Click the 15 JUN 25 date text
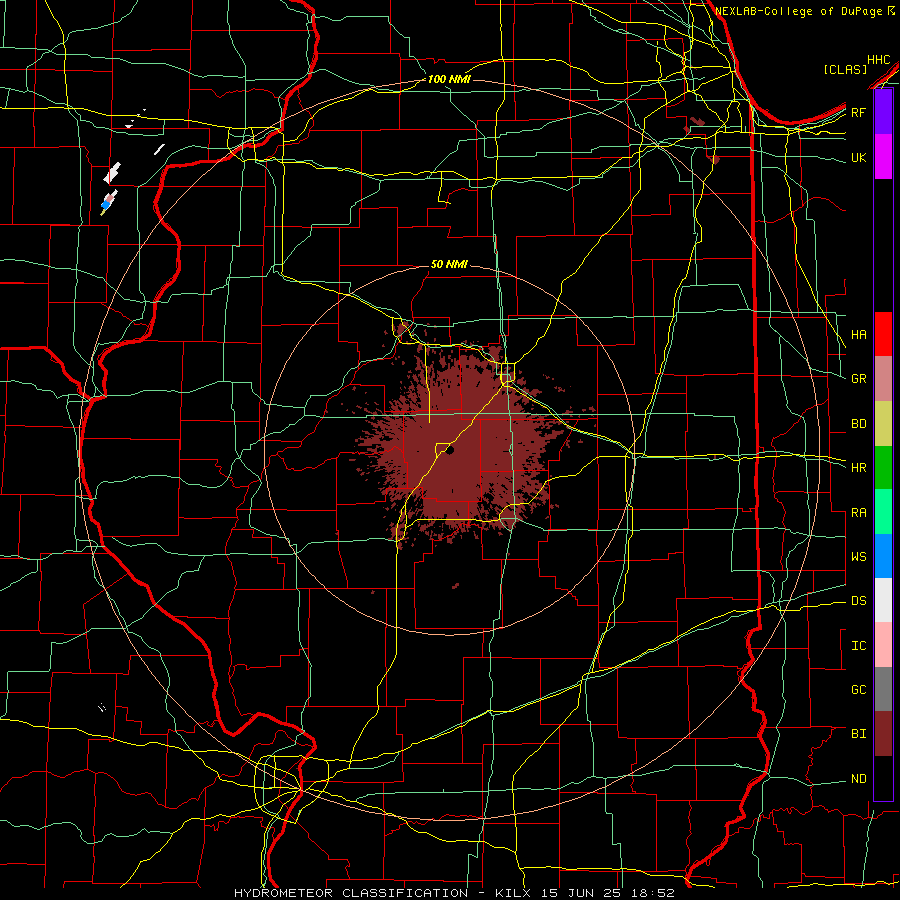The width and height of the screenshot is (900, 900). coord(583,893)
